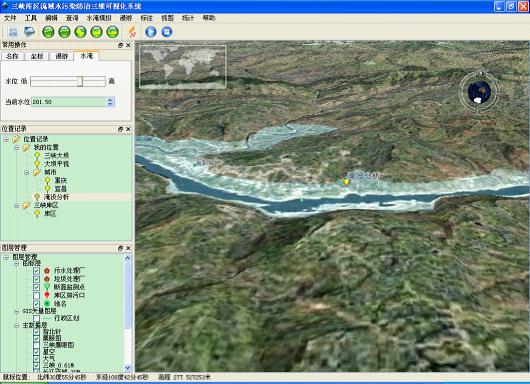Close the 常用操作 panel

pos(128,45)
